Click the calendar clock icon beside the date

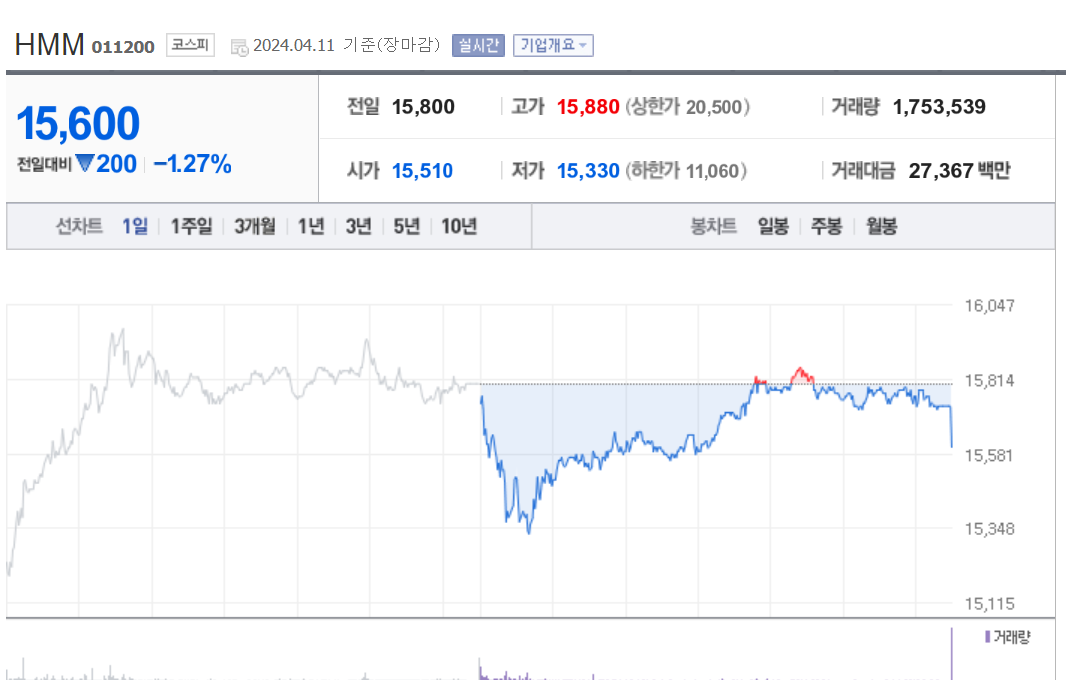pyautogui.click(x=239, y=47)
